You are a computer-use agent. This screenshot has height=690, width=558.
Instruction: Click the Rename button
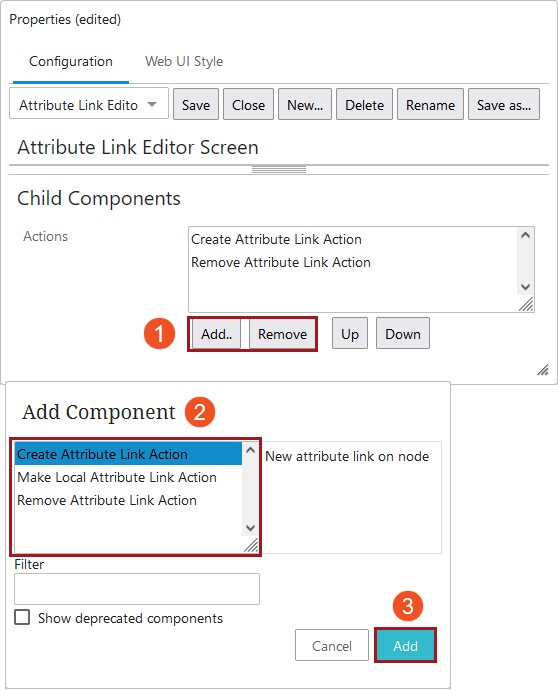click(430, 105)
